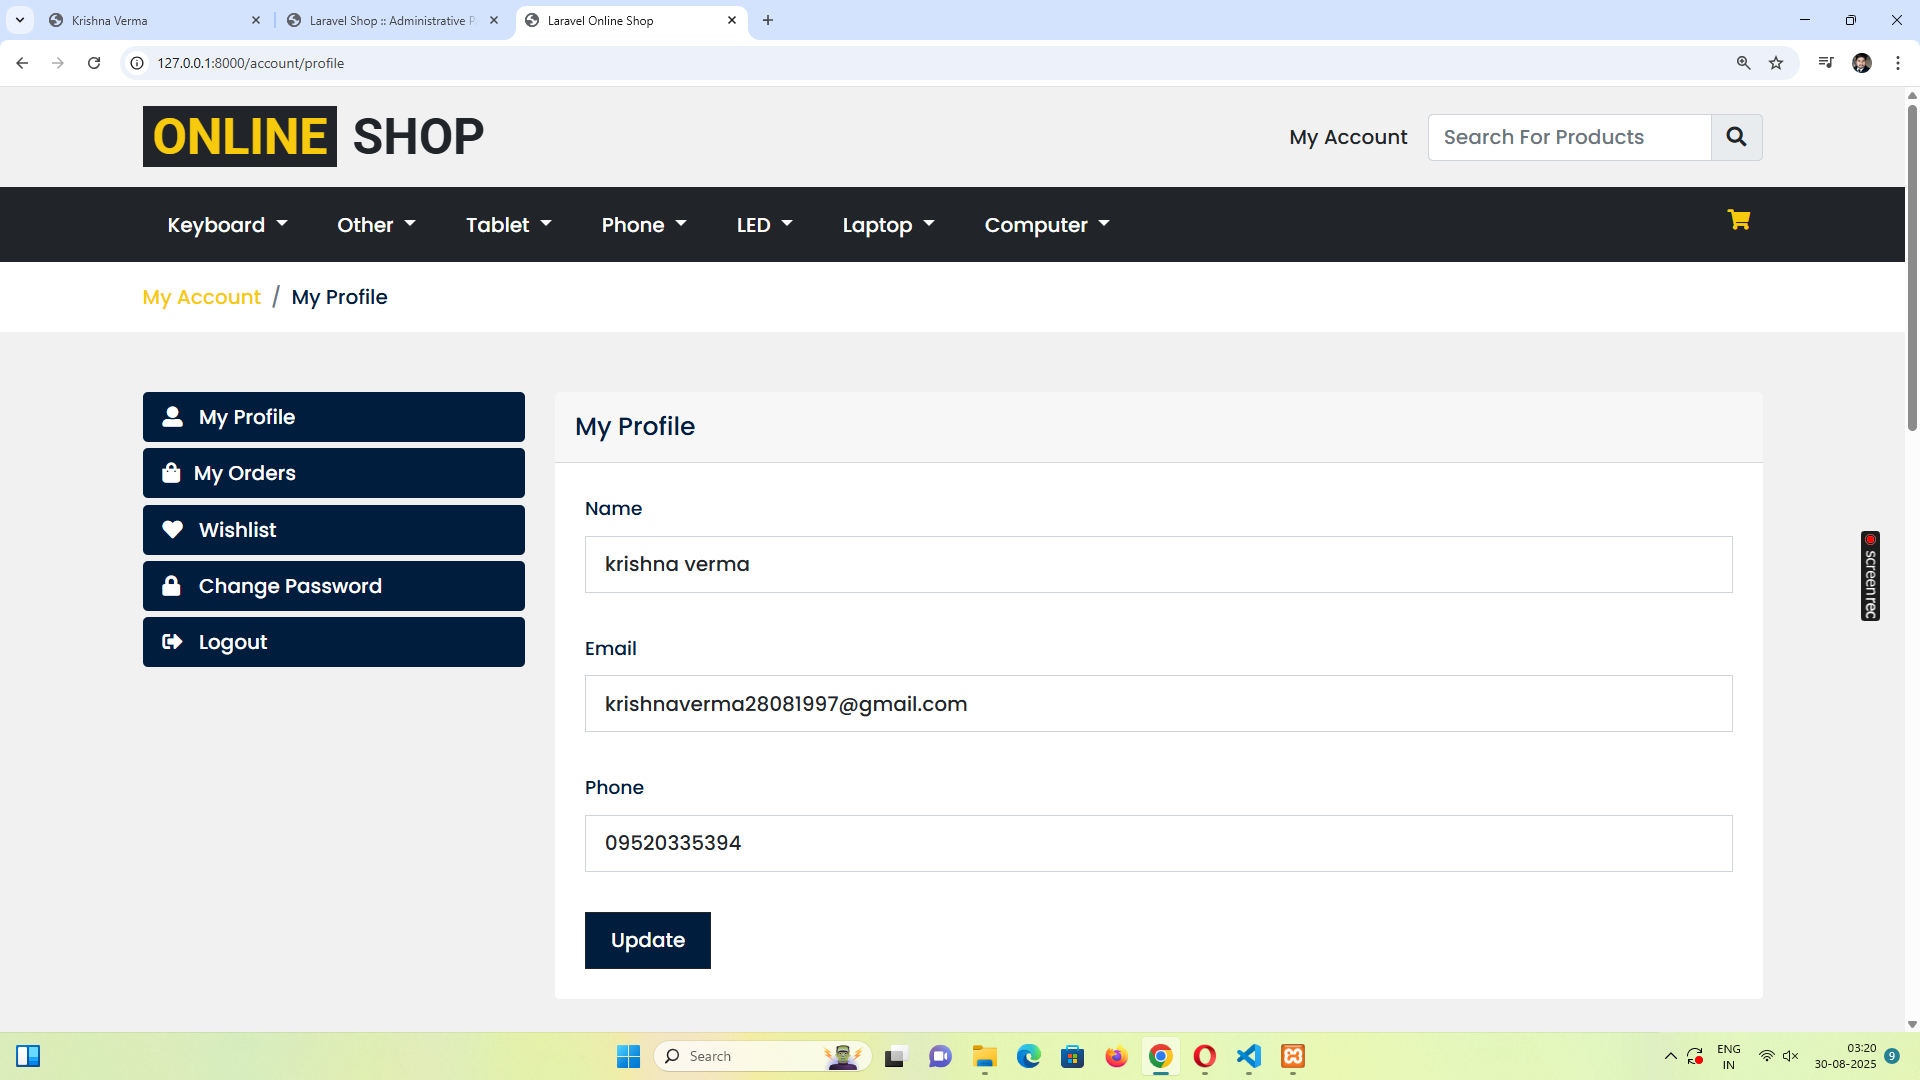Click the Email input field
Image resolution: width=1920 pixels, height=1080 pixels.
1158,704
